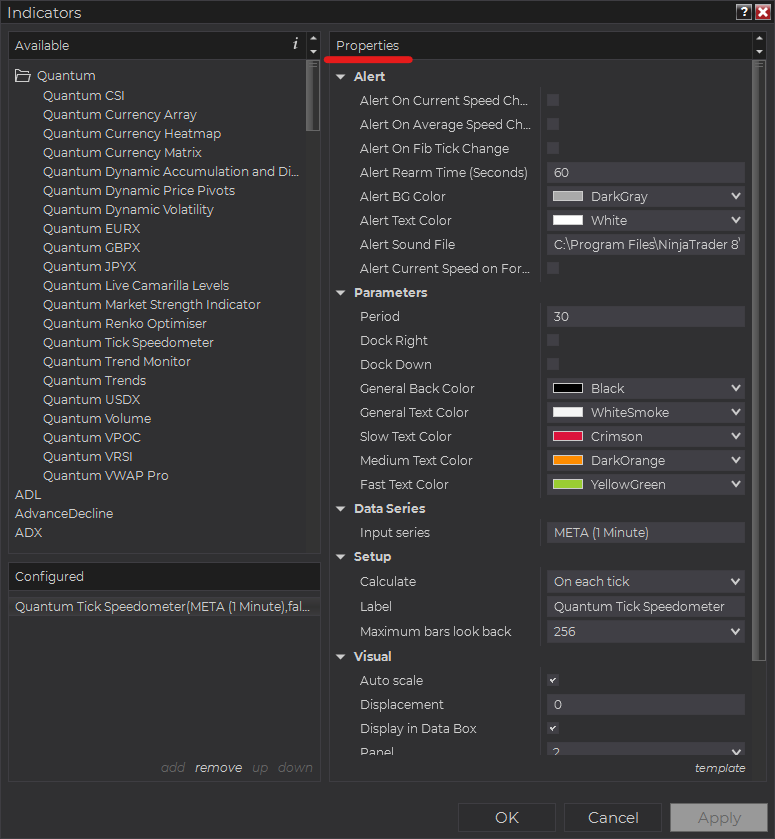Click Properties panel scroll-down arrow
The height and width of the screenshot is (839, 775).
[x=759, y=52]
